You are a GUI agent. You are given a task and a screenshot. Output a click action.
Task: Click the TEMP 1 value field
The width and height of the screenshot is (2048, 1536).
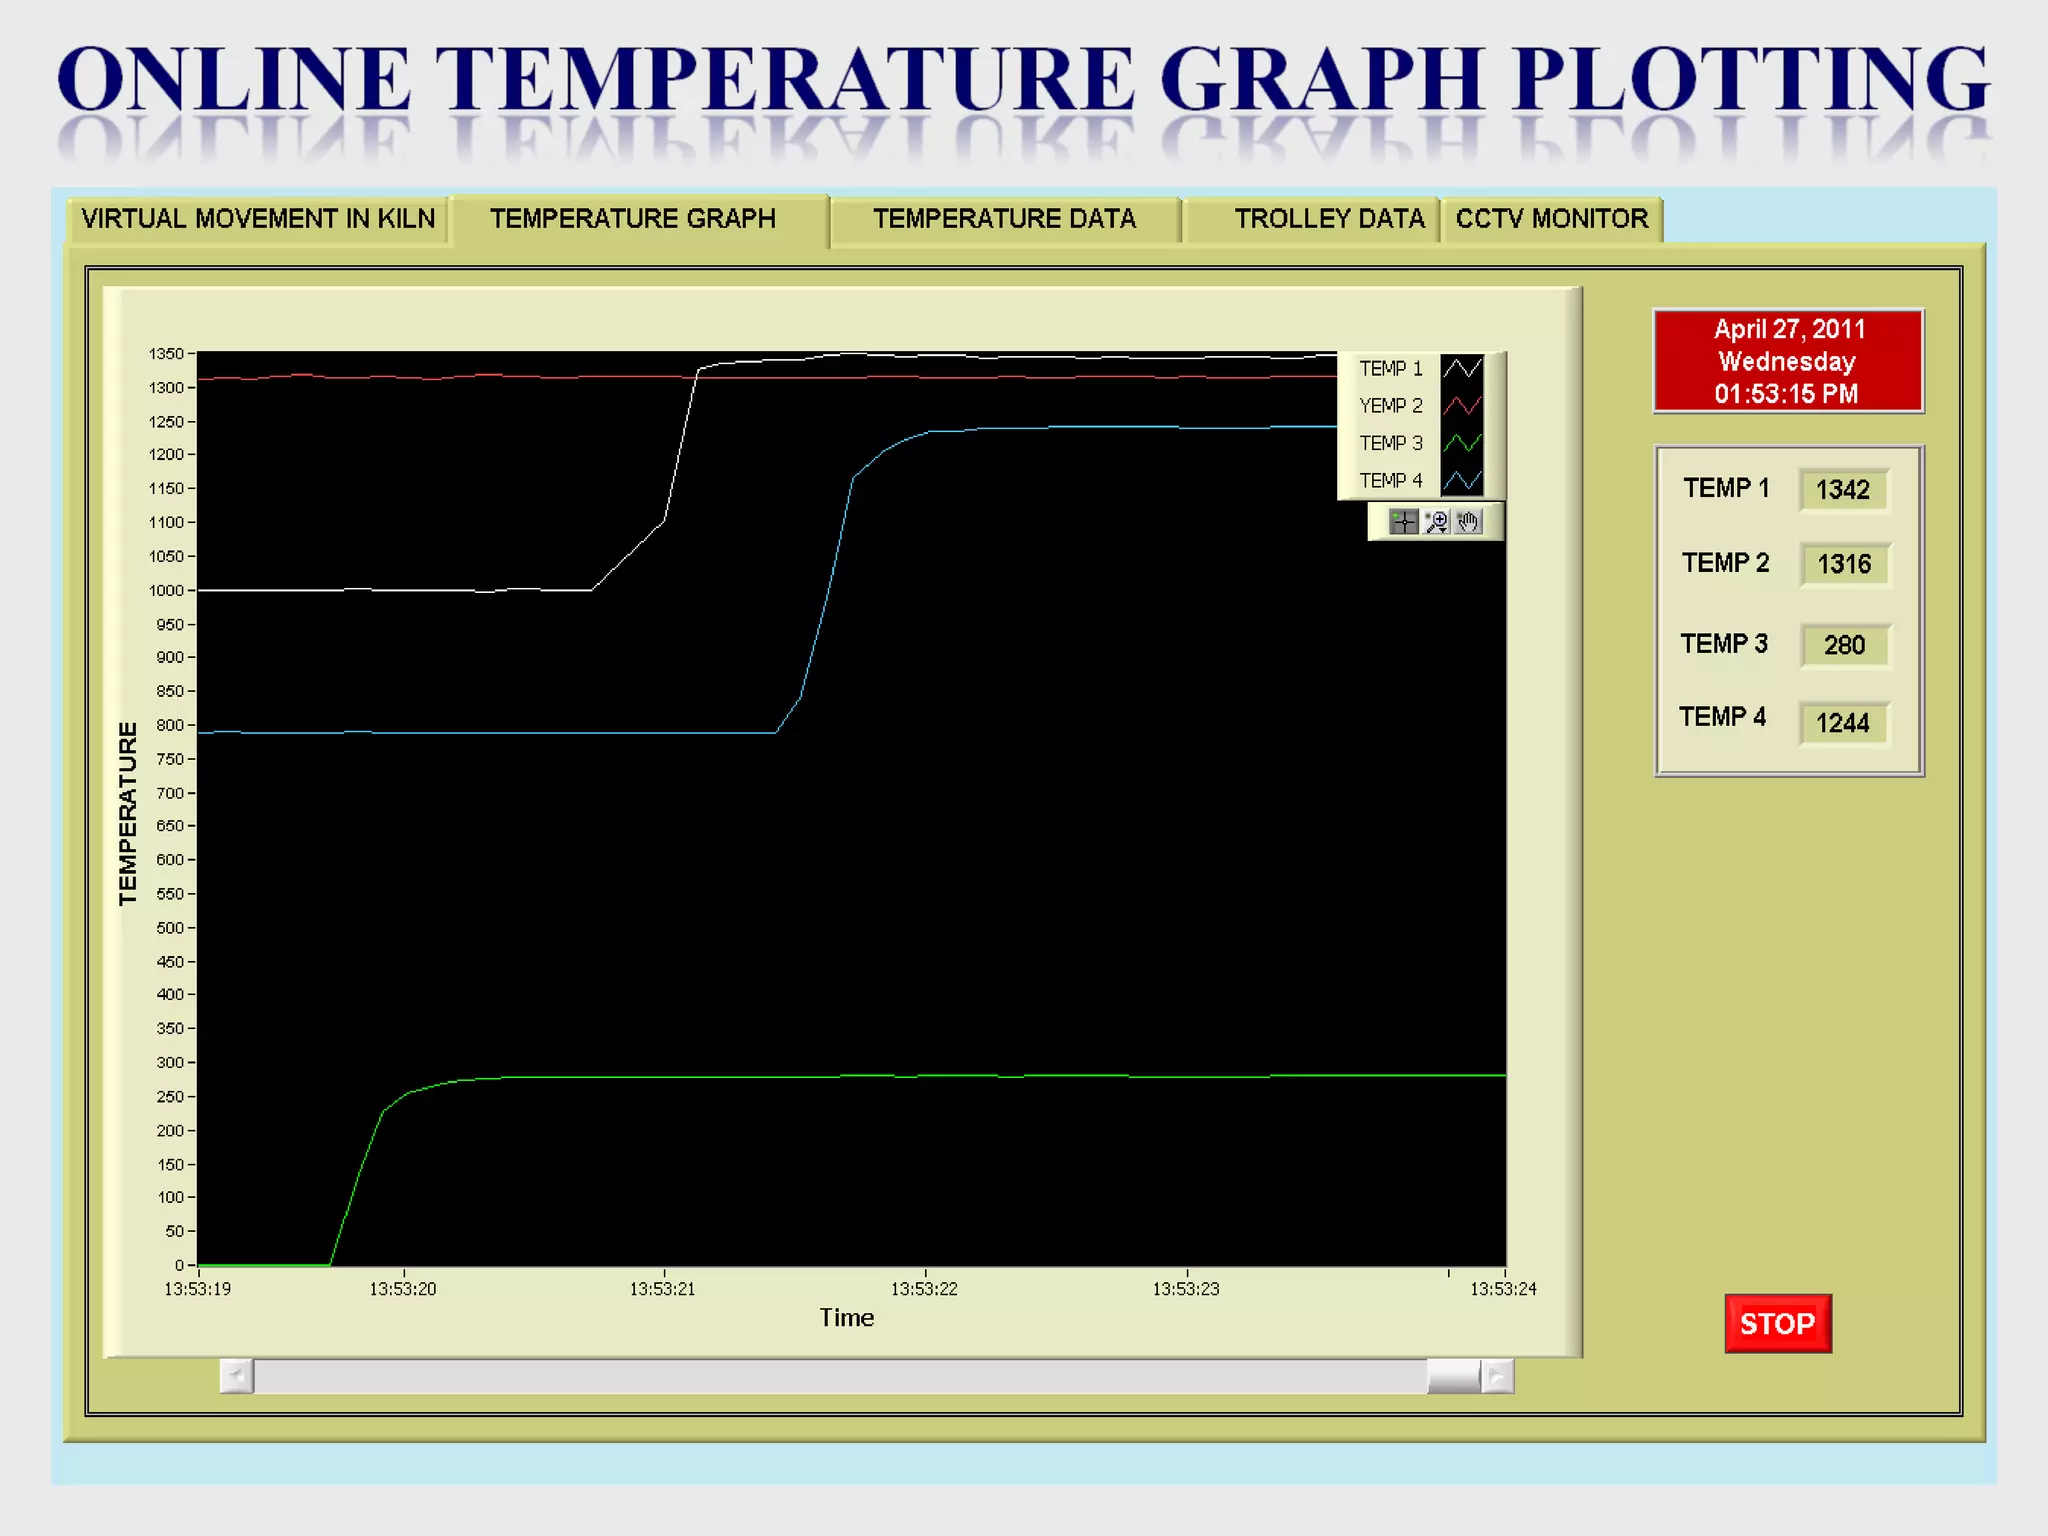(x=1843, y=490)
